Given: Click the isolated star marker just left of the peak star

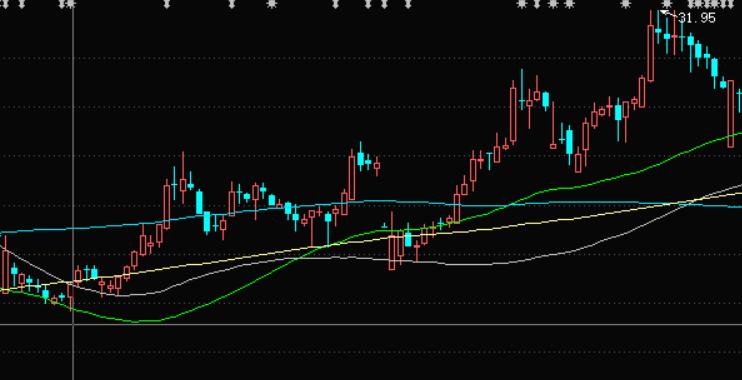Looking at the screenshot, I should click(x=626, y=4).
